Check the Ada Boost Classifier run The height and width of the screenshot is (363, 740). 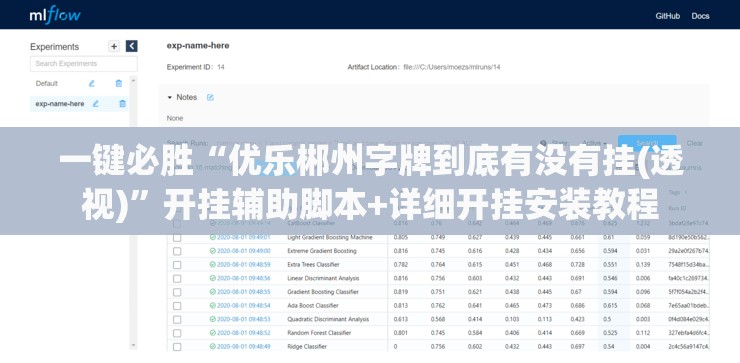[177, 306]
